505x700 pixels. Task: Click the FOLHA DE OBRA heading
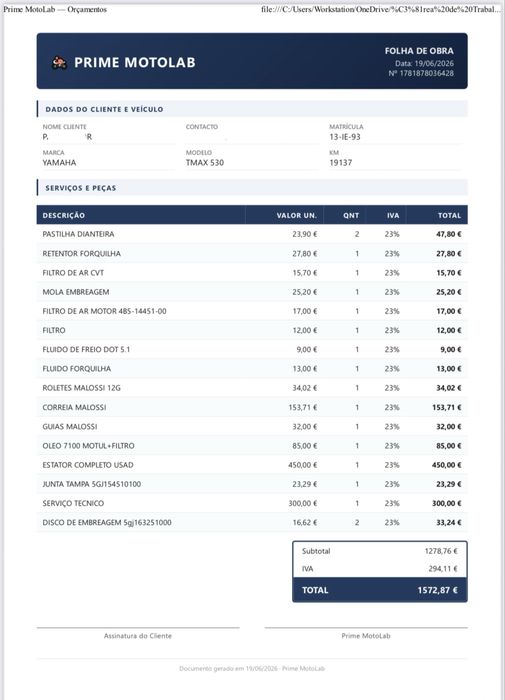pos(419,51)
